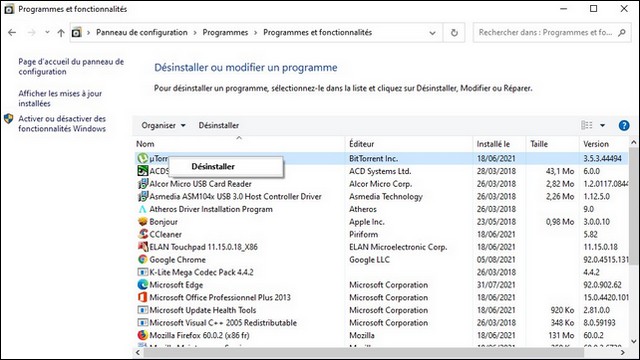
Task: Open Activer ou désactiver des fonctionnalités Windows
Action: click(62, 123)
